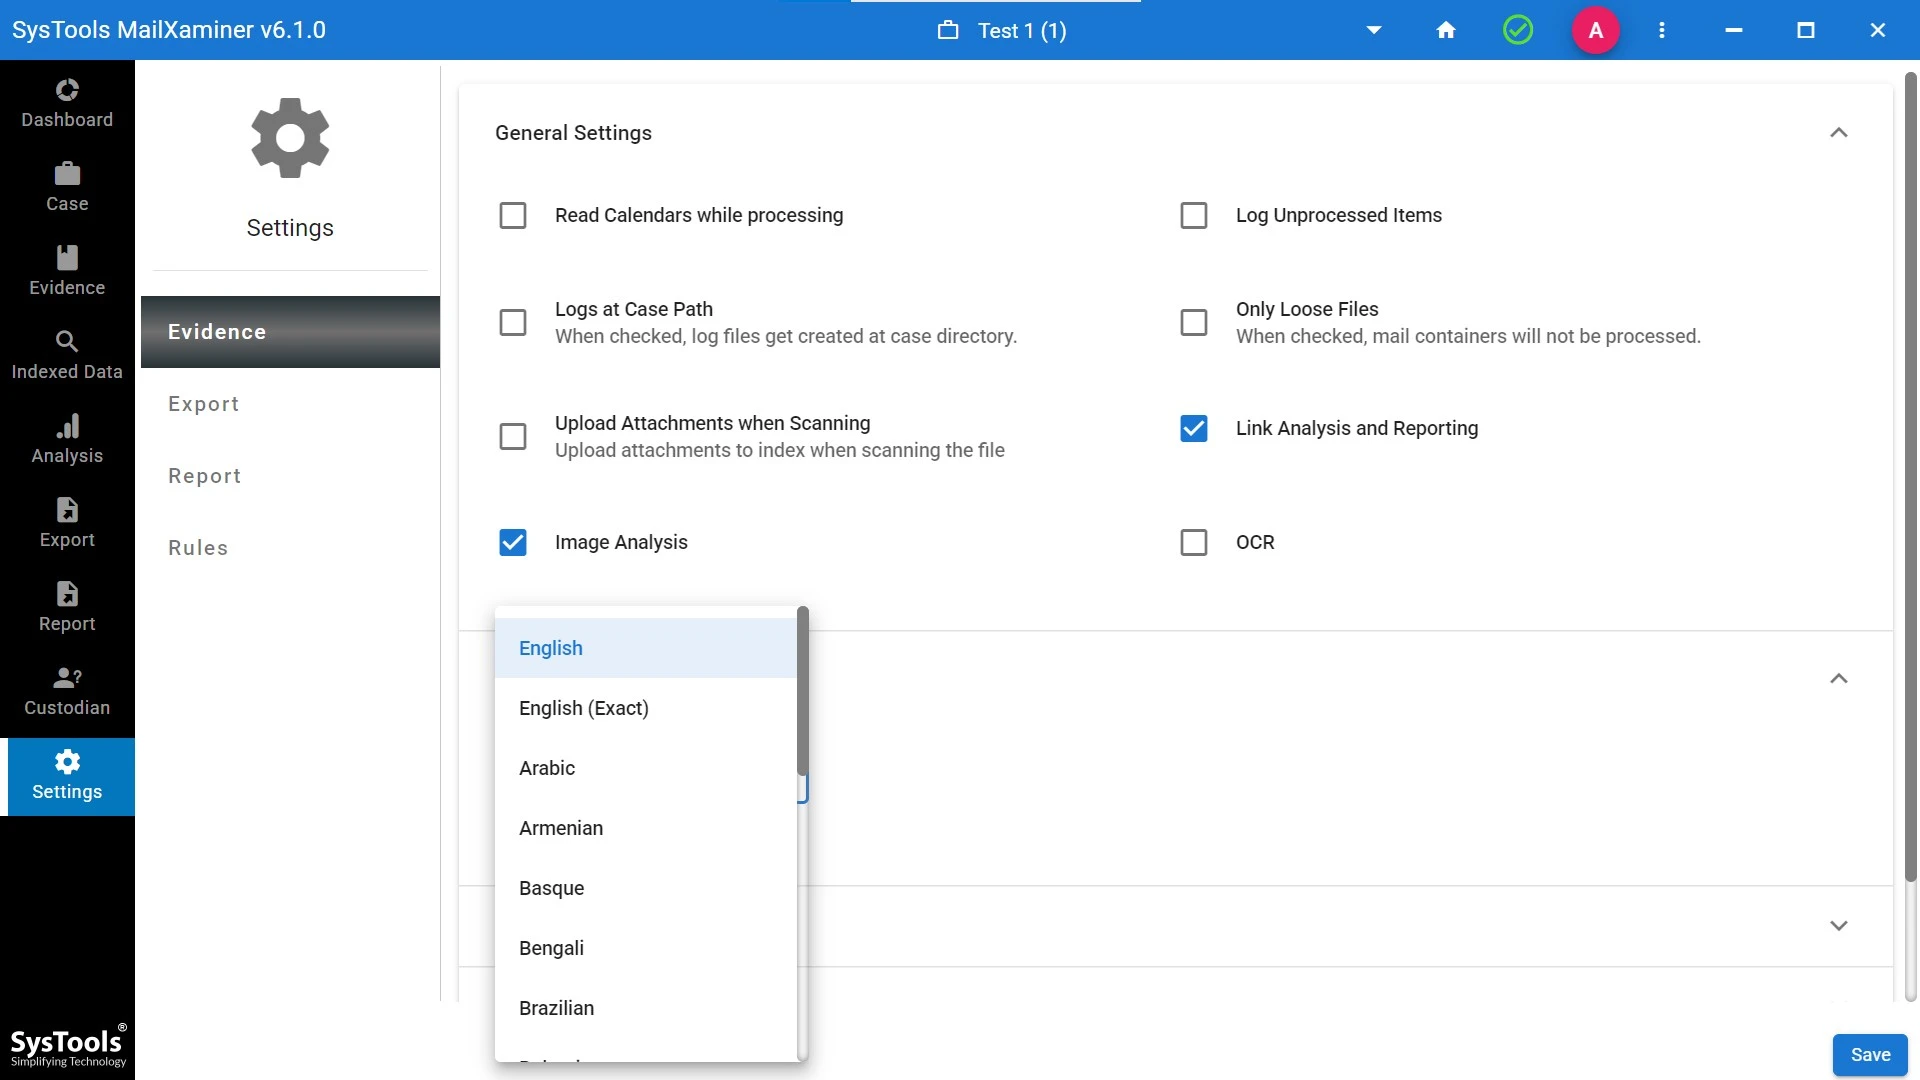Screen dimensions: 1920x1080
Task: Select English (Exact) option
Action: click(646, 708)
